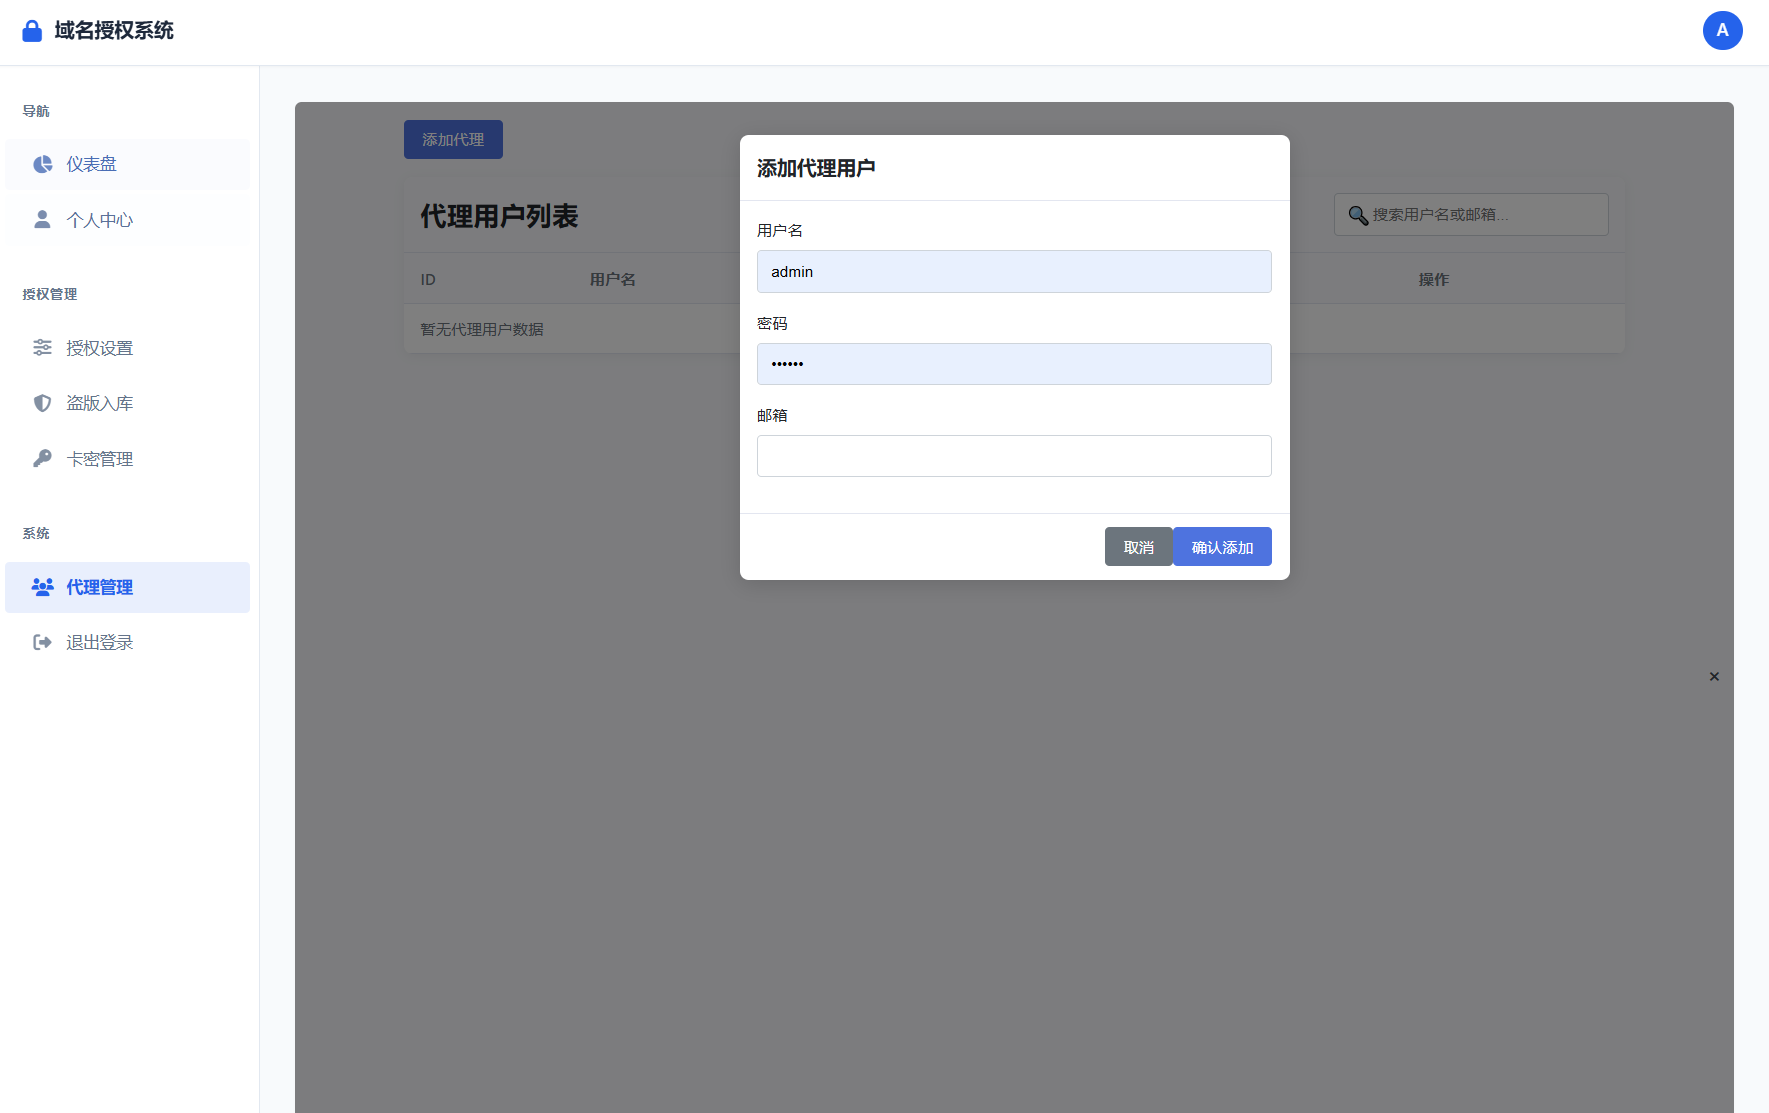Click the shield icon for 盗版入库
The height and width of the screenshot is (1113, 1769).
(42, 403)
